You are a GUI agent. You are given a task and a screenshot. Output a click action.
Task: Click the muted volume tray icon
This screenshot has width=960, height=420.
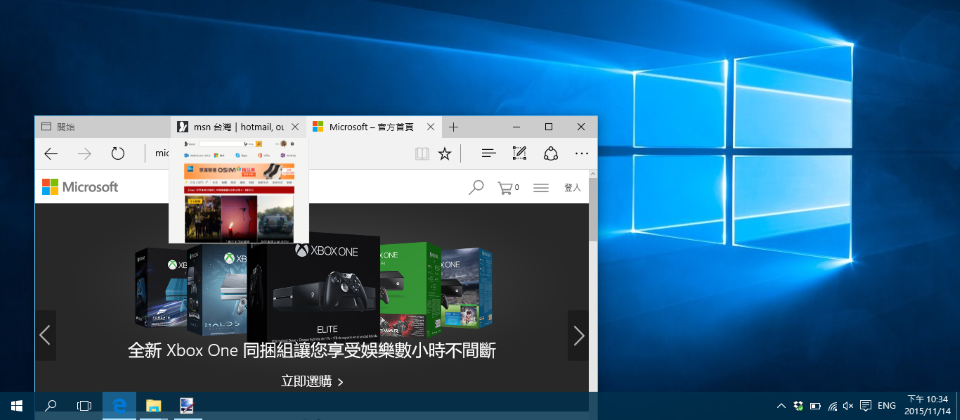pyautogui.click(x=849, y=406)
